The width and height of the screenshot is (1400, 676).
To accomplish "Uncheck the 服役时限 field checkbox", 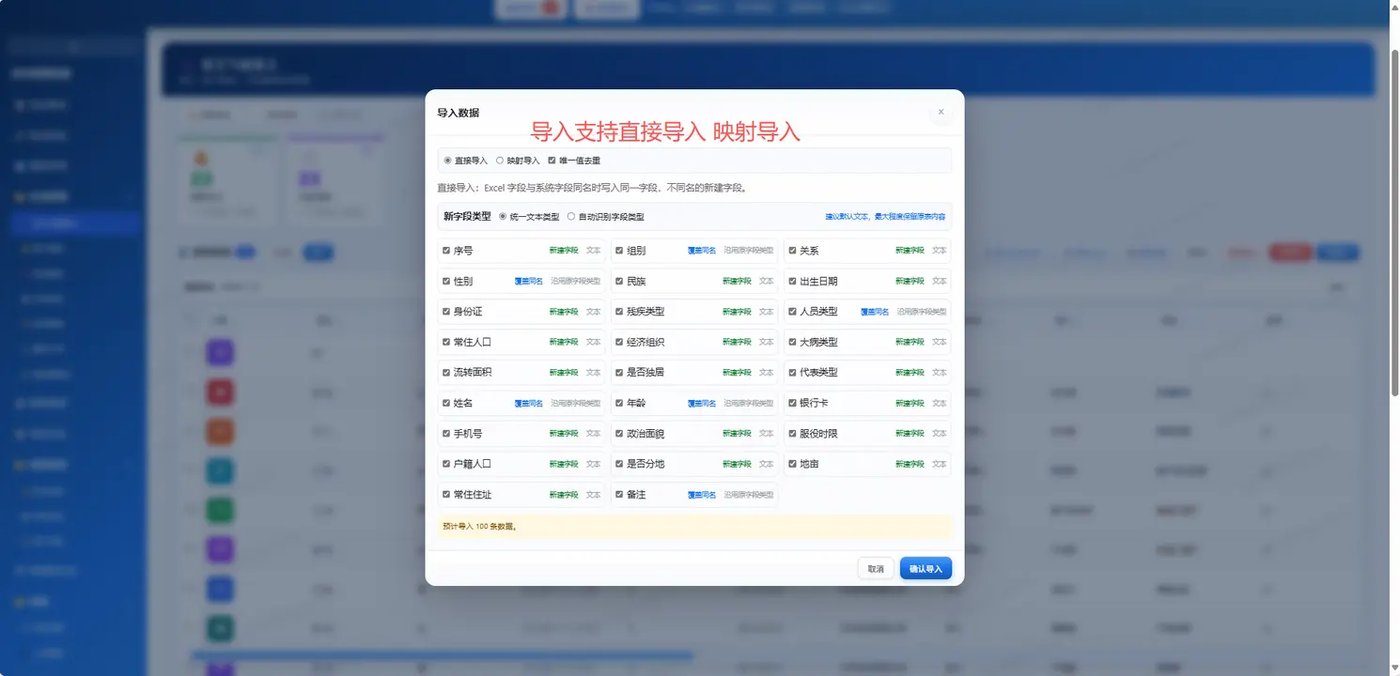I will point(792,434).
